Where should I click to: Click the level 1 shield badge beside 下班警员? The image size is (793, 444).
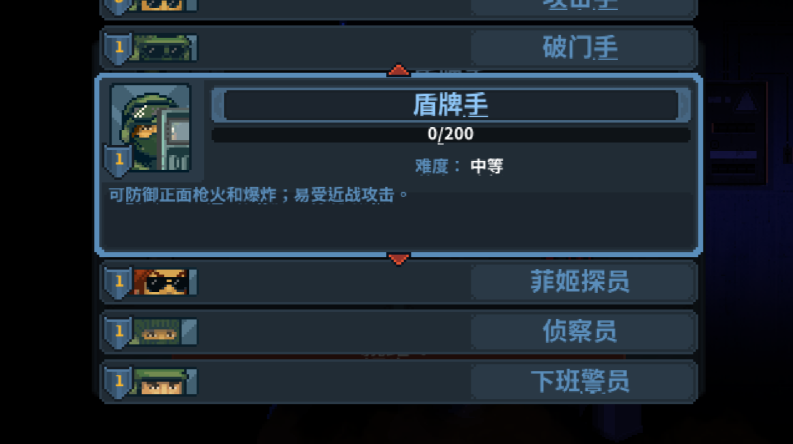[118, 382]
